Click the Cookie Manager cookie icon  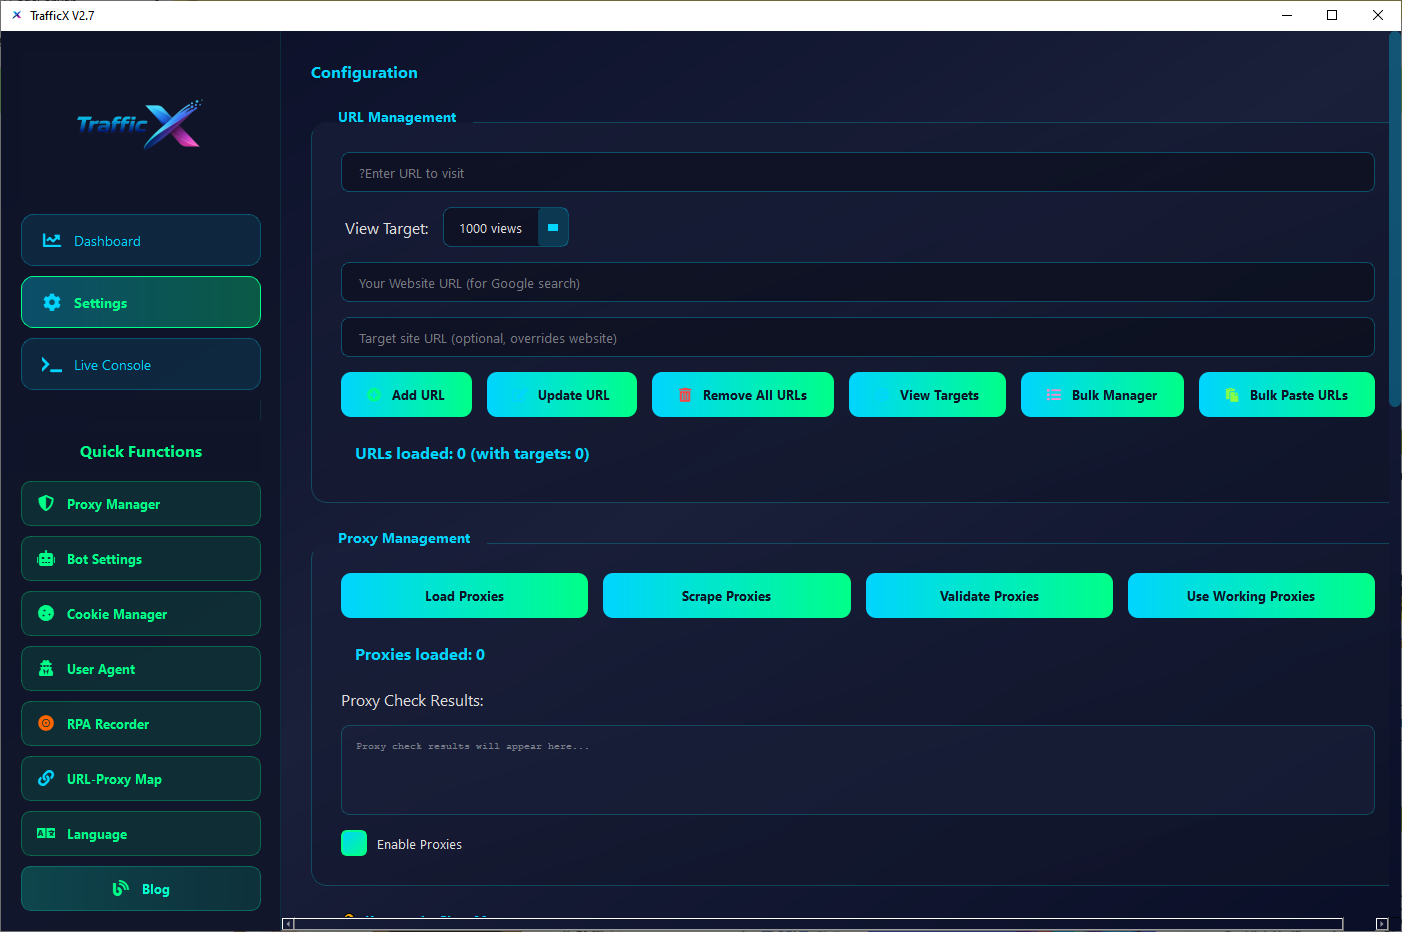(46, 613)
